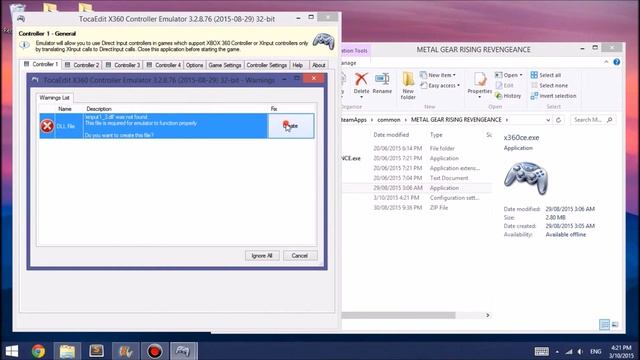This screenshot has width=640, height=360.
Task: Click the ENG language indicator in the tray
Action: click(x=596, y=351)
